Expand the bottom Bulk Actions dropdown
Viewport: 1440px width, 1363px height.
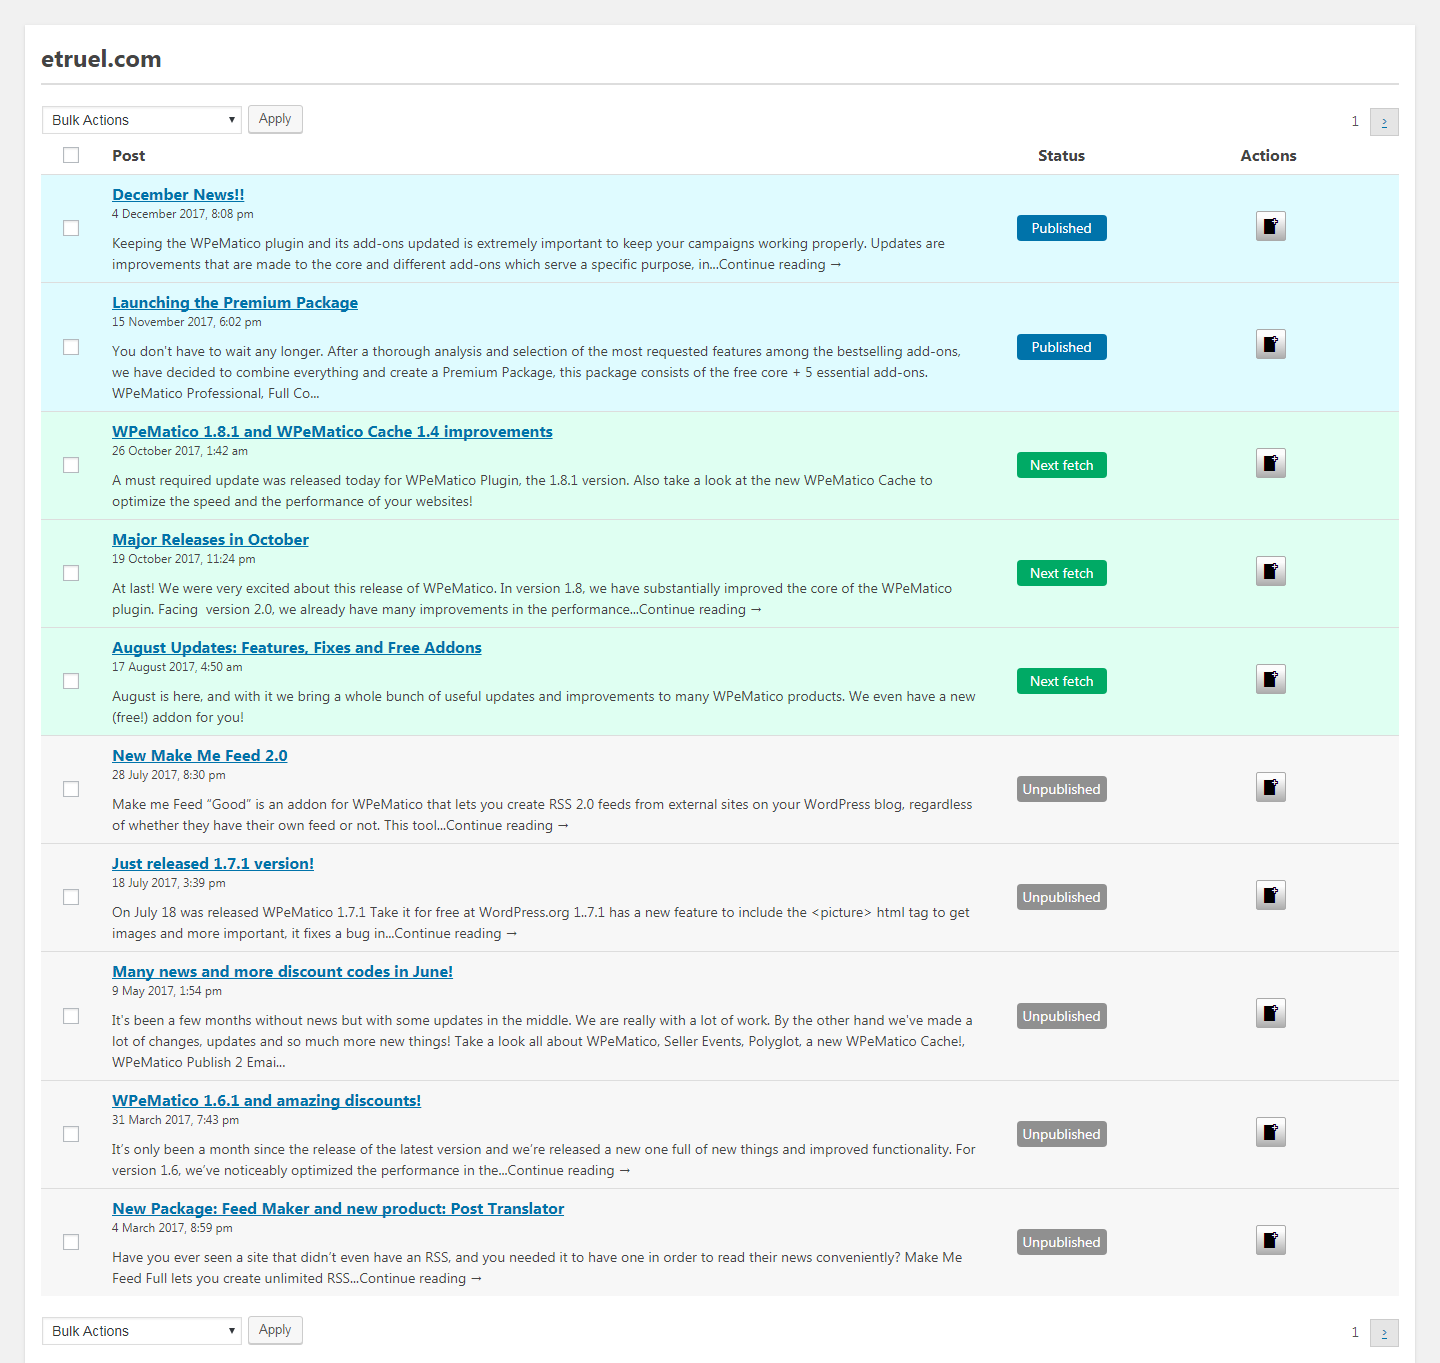(x=142, y=1331)
